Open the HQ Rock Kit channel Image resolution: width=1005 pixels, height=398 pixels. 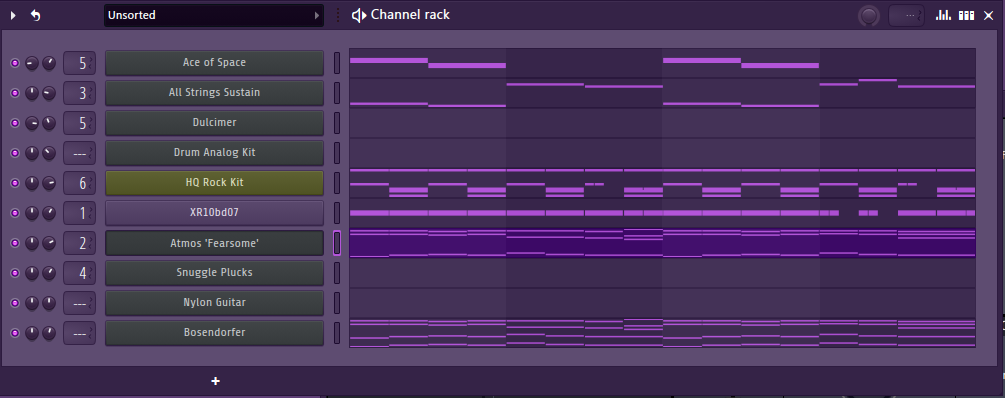click(214, 183)
